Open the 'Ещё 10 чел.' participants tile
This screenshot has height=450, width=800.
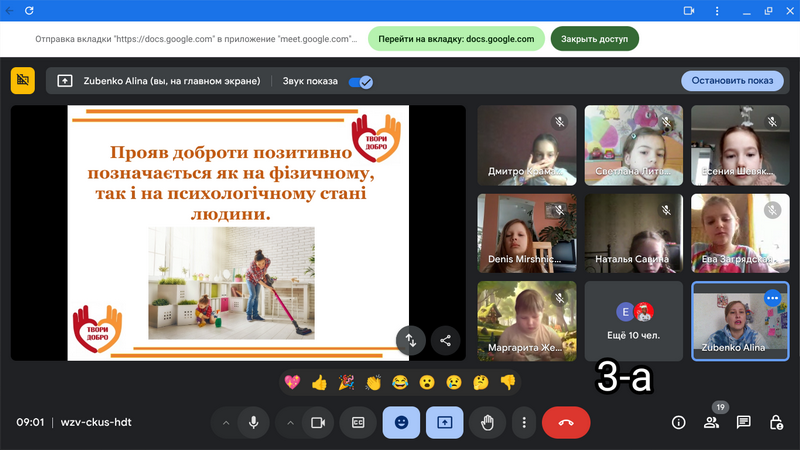[x=633, y=320]
